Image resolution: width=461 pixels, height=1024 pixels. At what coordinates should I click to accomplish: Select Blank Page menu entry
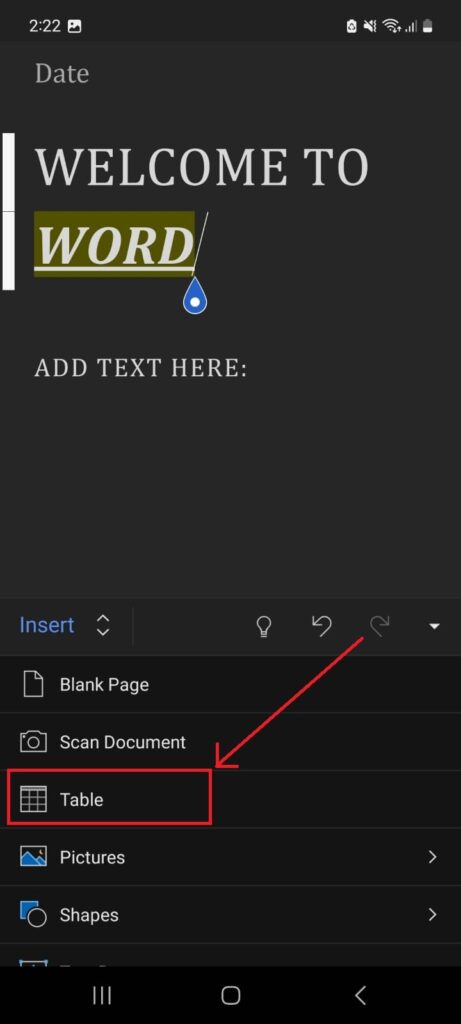point(230,684)
